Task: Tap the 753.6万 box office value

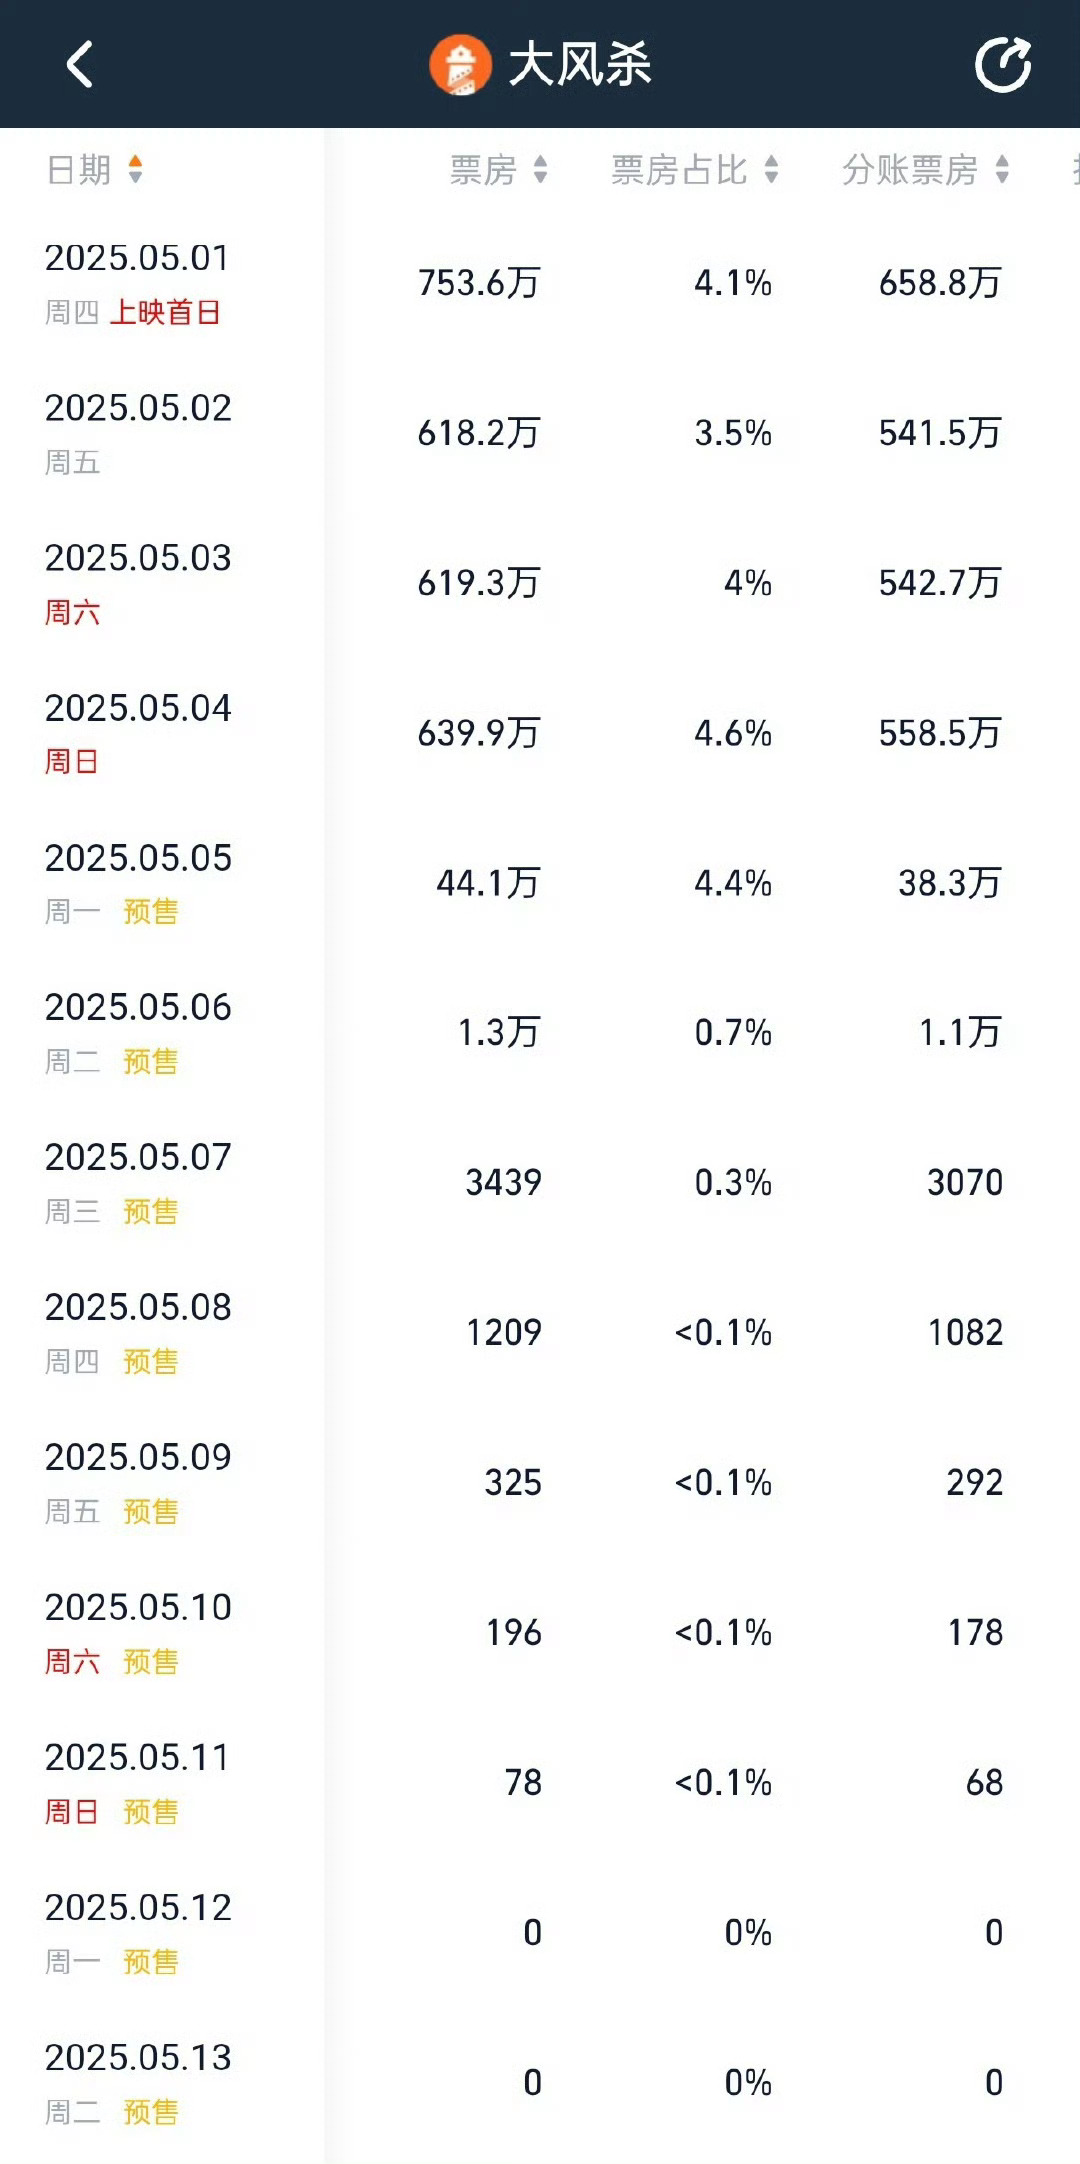Action: click(x=479, y=283)
